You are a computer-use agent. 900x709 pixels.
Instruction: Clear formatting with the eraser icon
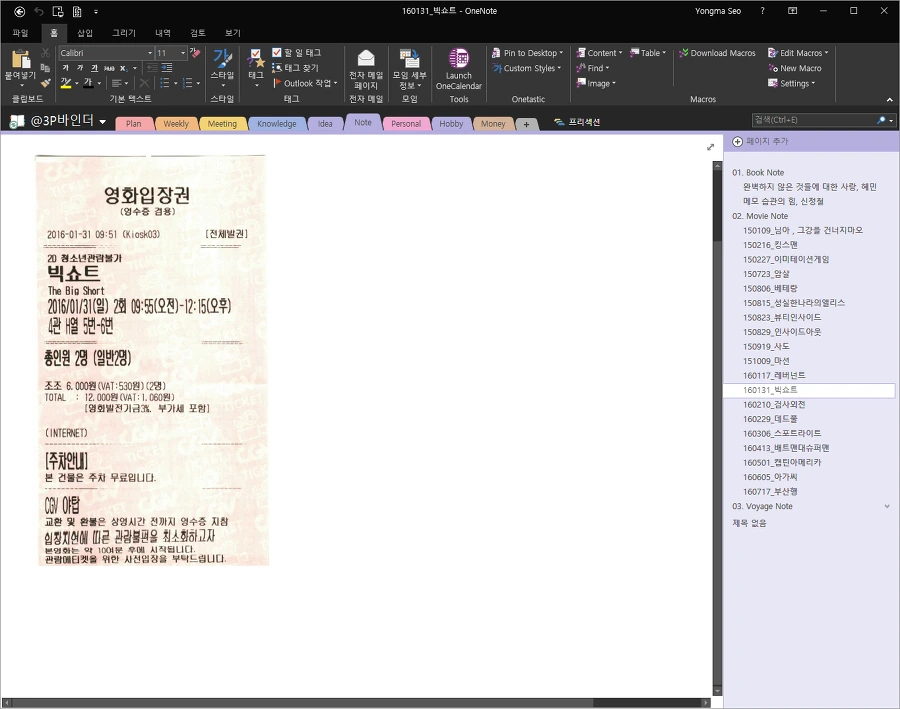tap(195, 53)
